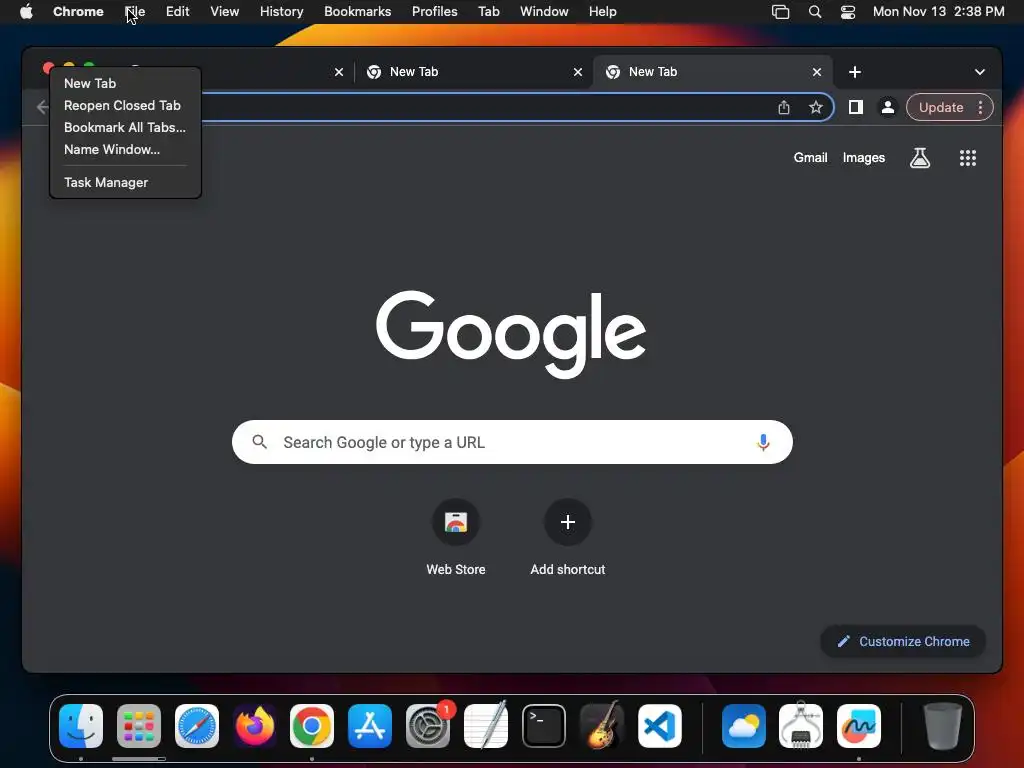This screenshot has width=1024, height=768.
Task: Open Search Labs flask icon
Action: (920, 157)
